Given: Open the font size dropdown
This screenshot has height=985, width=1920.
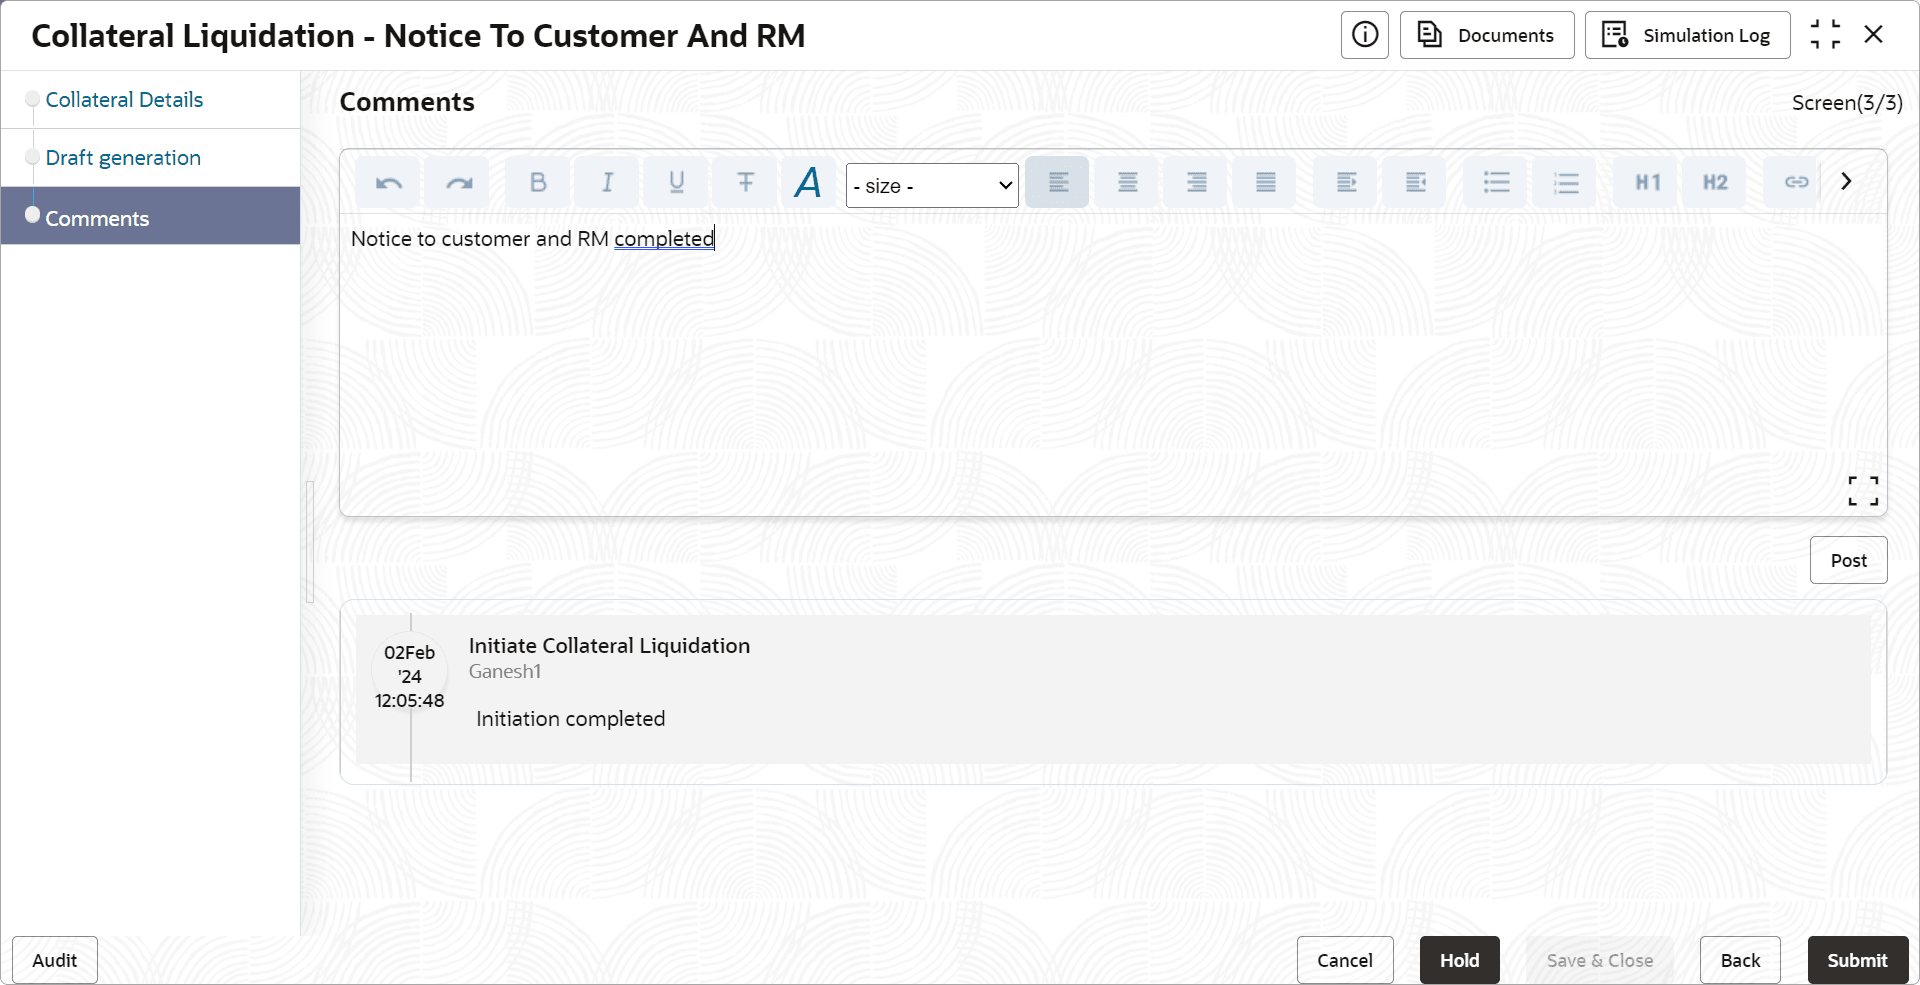Looking at the screenshot, I should tap(932, 186).
